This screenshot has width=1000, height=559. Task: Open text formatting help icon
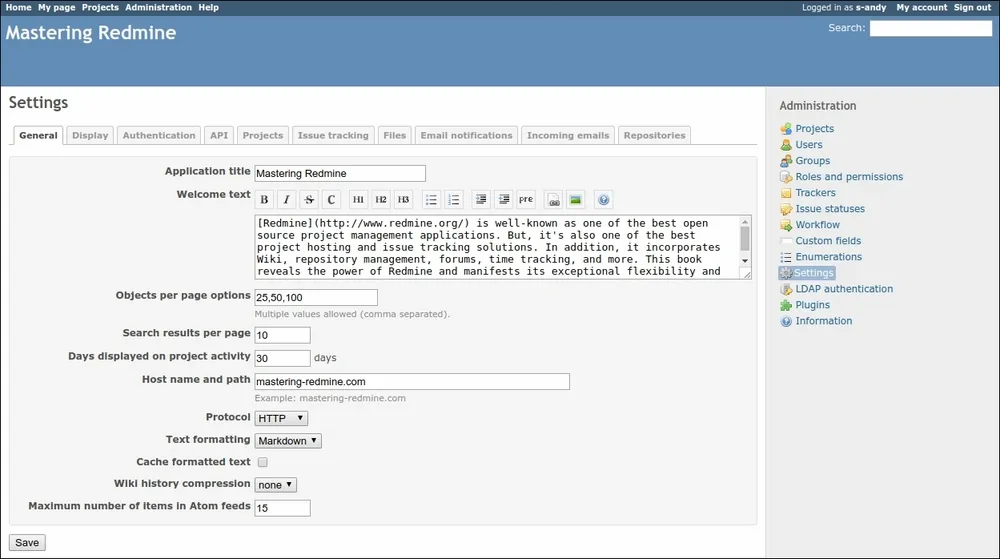click(x=603, y=199)
